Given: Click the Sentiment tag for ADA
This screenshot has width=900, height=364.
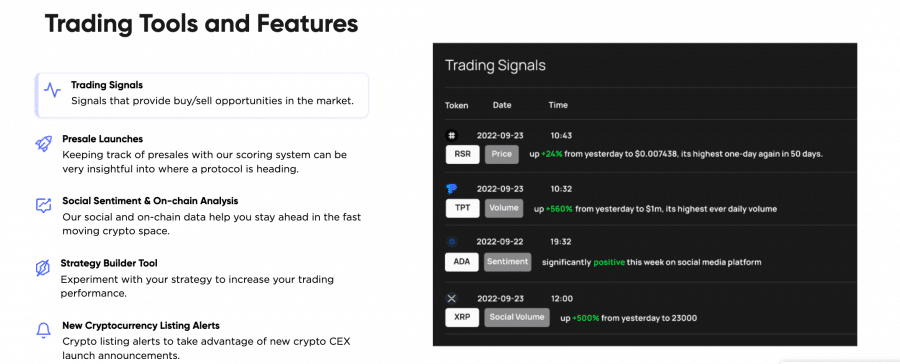Looking at the screenshot, I should point(507,262).
